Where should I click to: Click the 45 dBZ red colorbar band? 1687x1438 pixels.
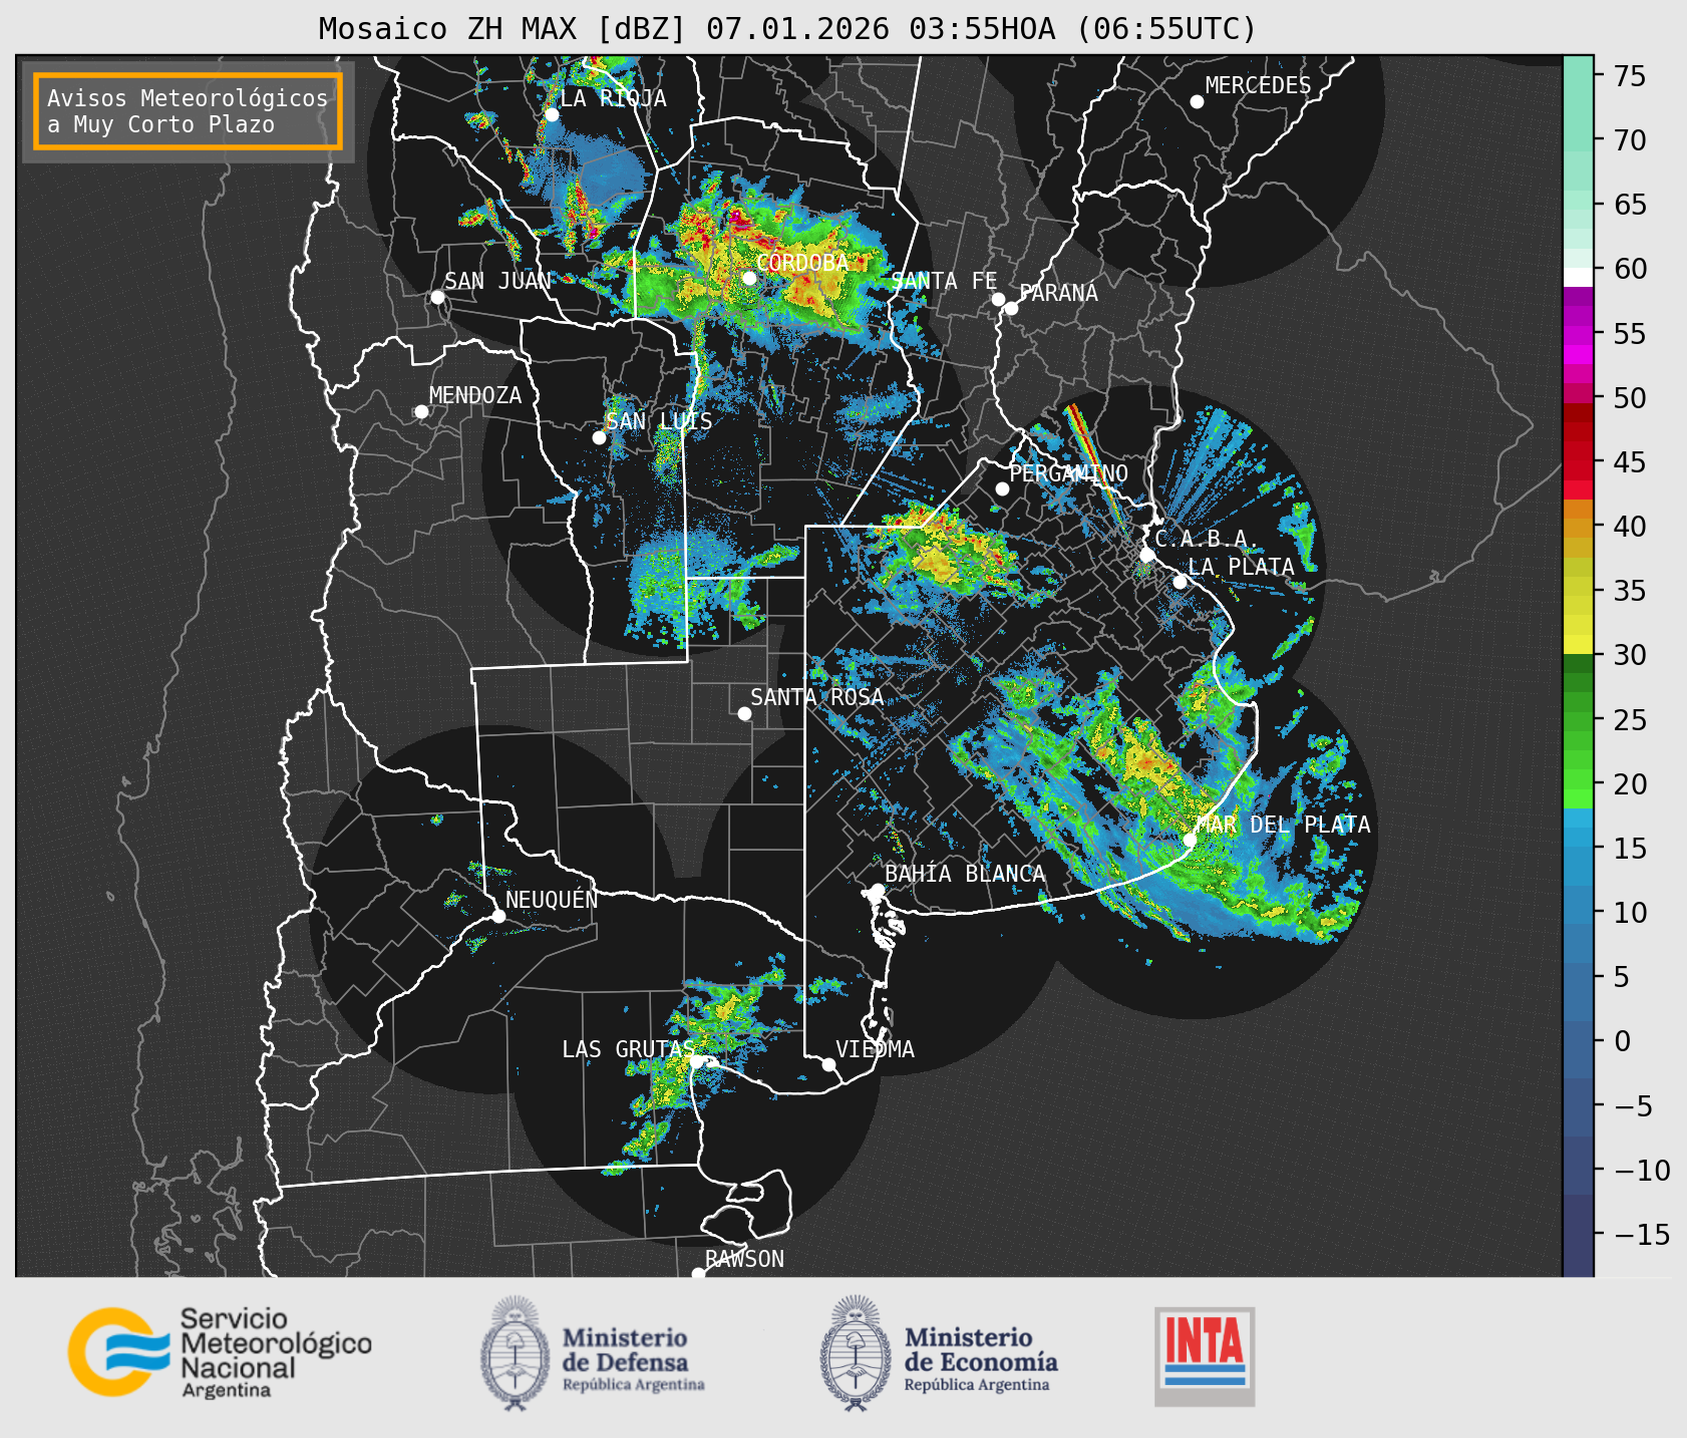[x=1578, y=463]
